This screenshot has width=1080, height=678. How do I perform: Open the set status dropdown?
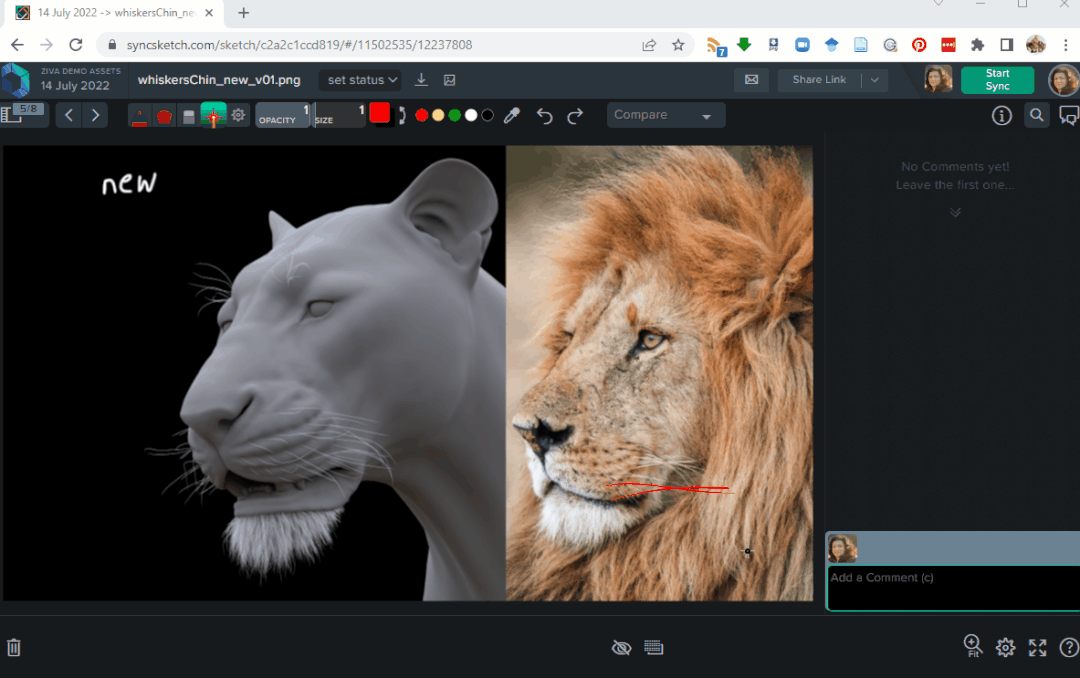coord(360,79)
